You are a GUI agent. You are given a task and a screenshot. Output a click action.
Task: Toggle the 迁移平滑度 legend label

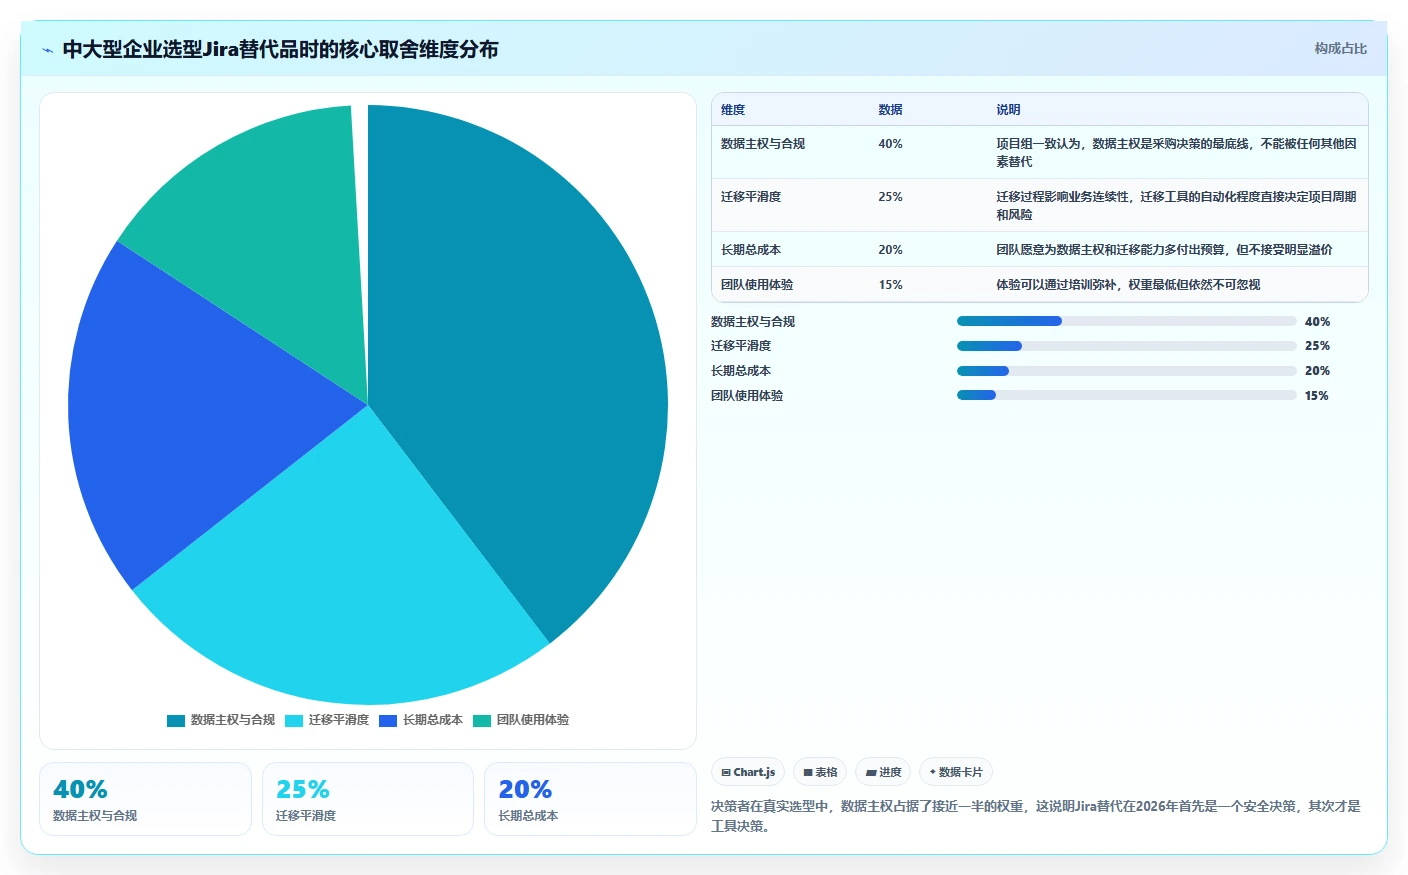[x=339, y=720]
